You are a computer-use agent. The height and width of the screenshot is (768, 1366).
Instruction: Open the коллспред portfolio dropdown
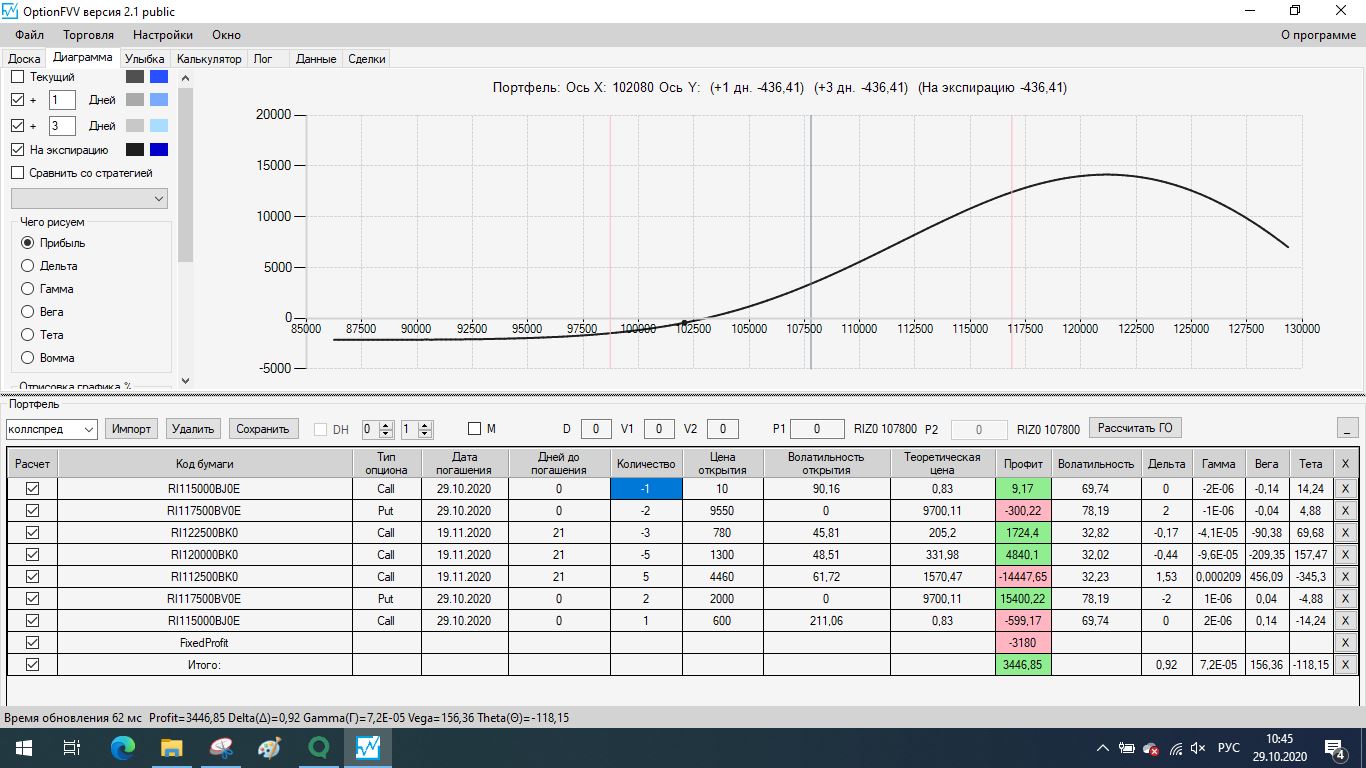51,429
